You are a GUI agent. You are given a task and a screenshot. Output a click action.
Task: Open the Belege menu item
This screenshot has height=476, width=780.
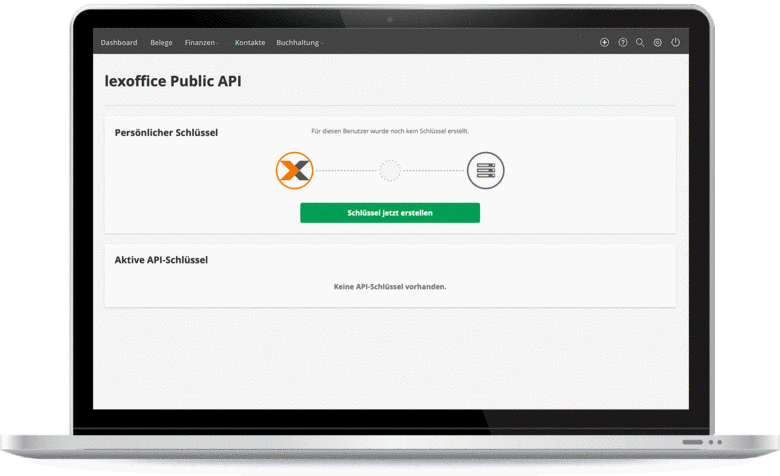click(x=161, y=43)
